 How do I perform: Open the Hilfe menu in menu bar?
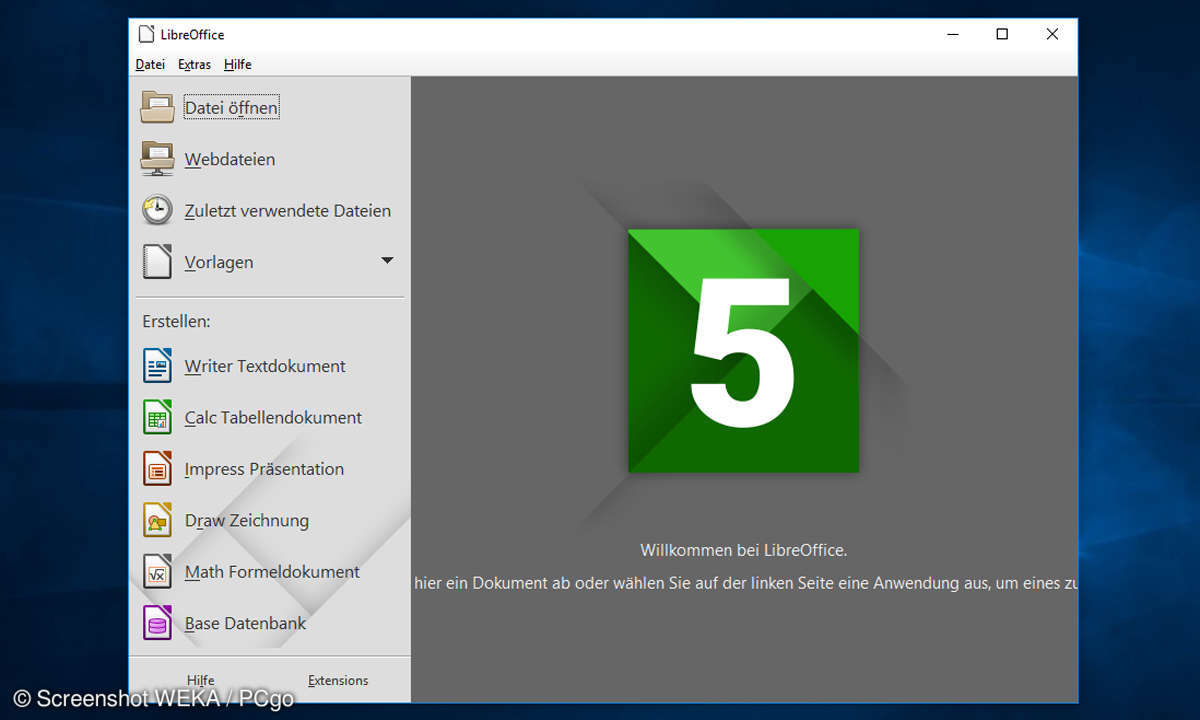238,64
